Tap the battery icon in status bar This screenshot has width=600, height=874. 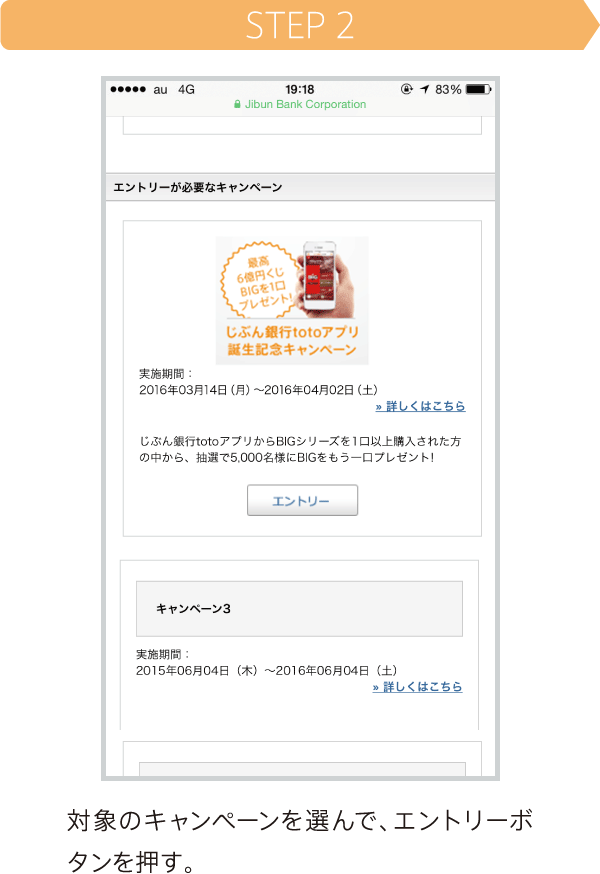point(478,89)
